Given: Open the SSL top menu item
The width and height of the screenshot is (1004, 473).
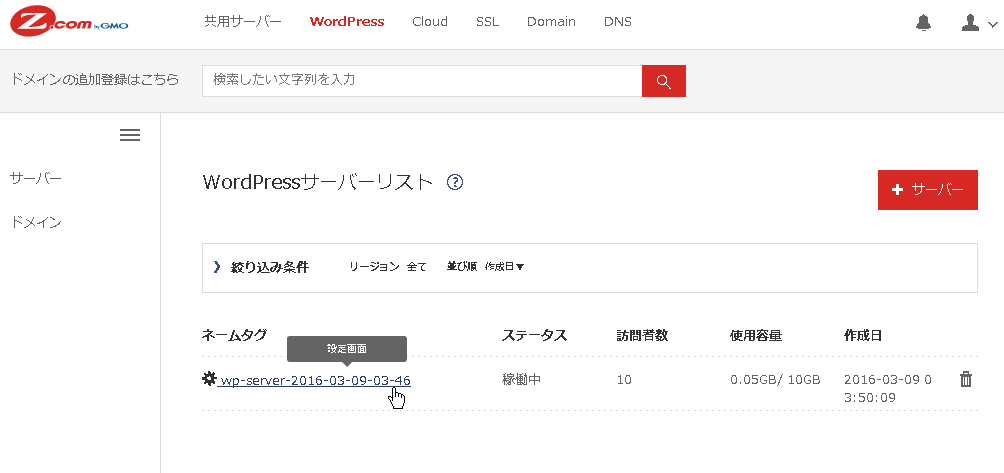Looking at the screenshot, I should [487, 22].
